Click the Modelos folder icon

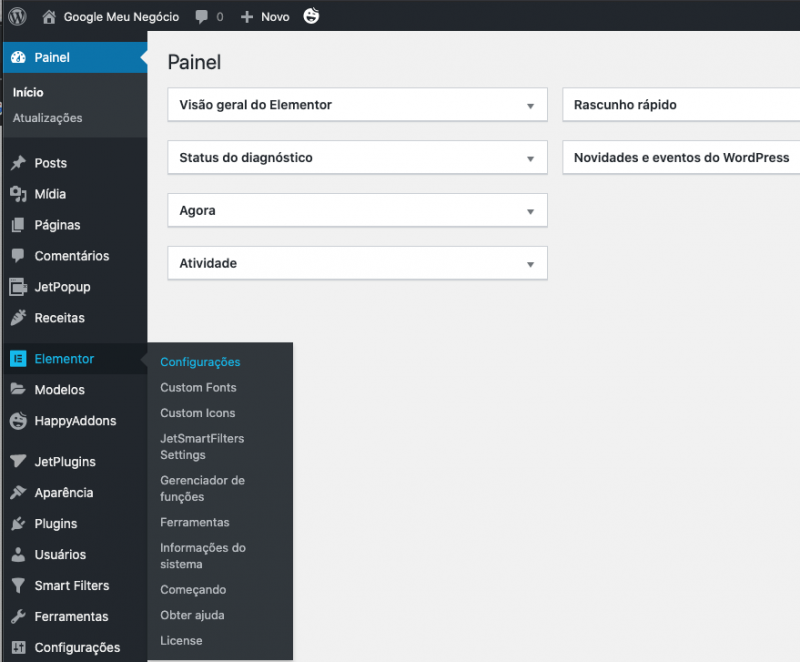point(18,390)
